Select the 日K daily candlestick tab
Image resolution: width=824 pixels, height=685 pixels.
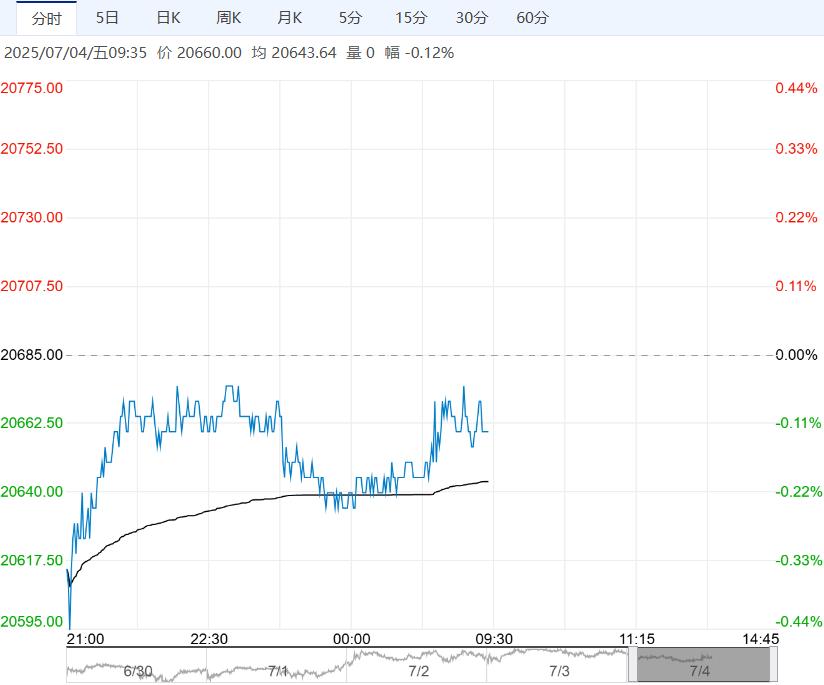(169, 18)
